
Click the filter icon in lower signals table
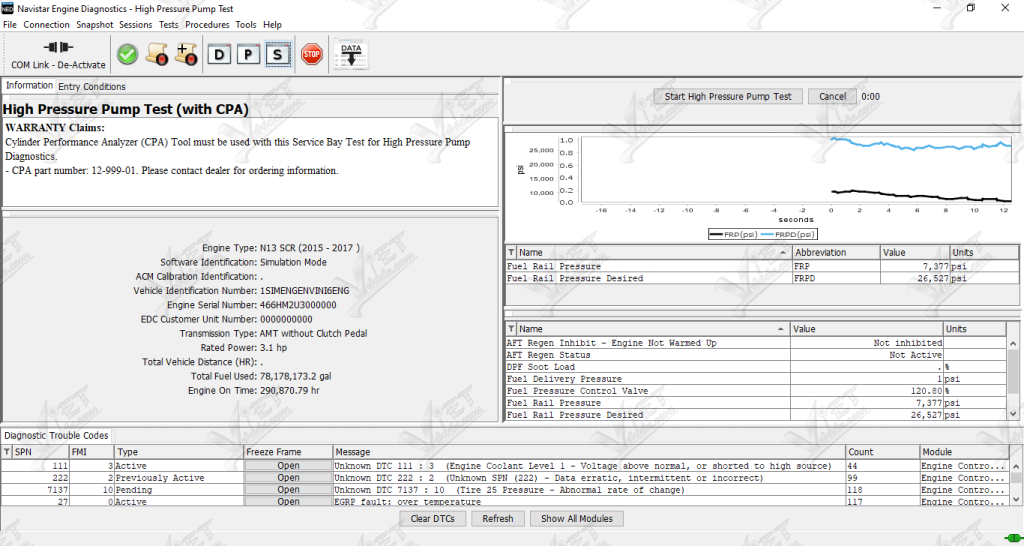pyautogui.click(x=511, y=329)
